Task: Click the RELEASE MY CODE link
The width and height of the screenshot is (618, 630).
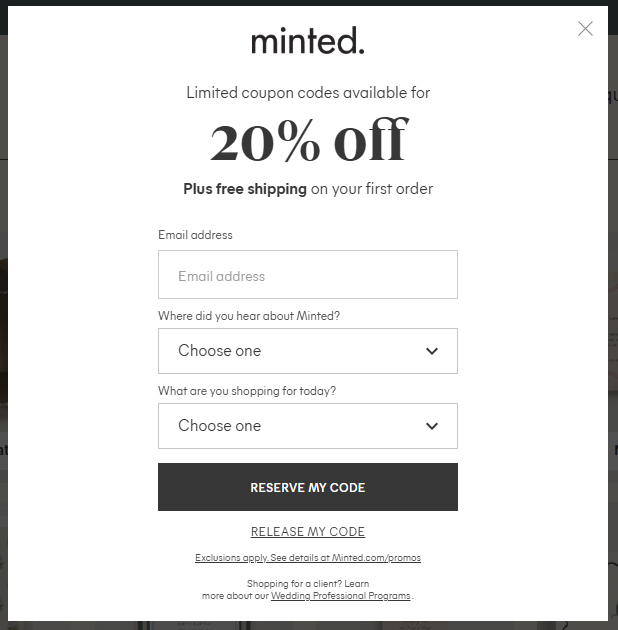Action: [308, 532]
